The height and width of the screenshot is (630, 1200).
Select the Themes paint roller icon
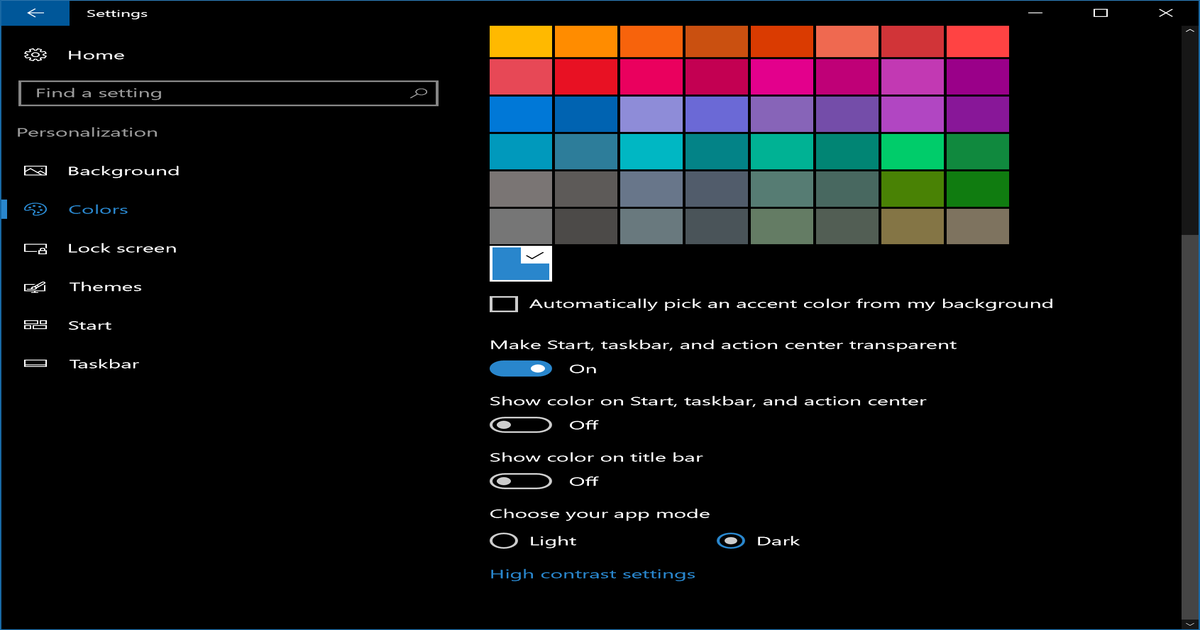36,286
